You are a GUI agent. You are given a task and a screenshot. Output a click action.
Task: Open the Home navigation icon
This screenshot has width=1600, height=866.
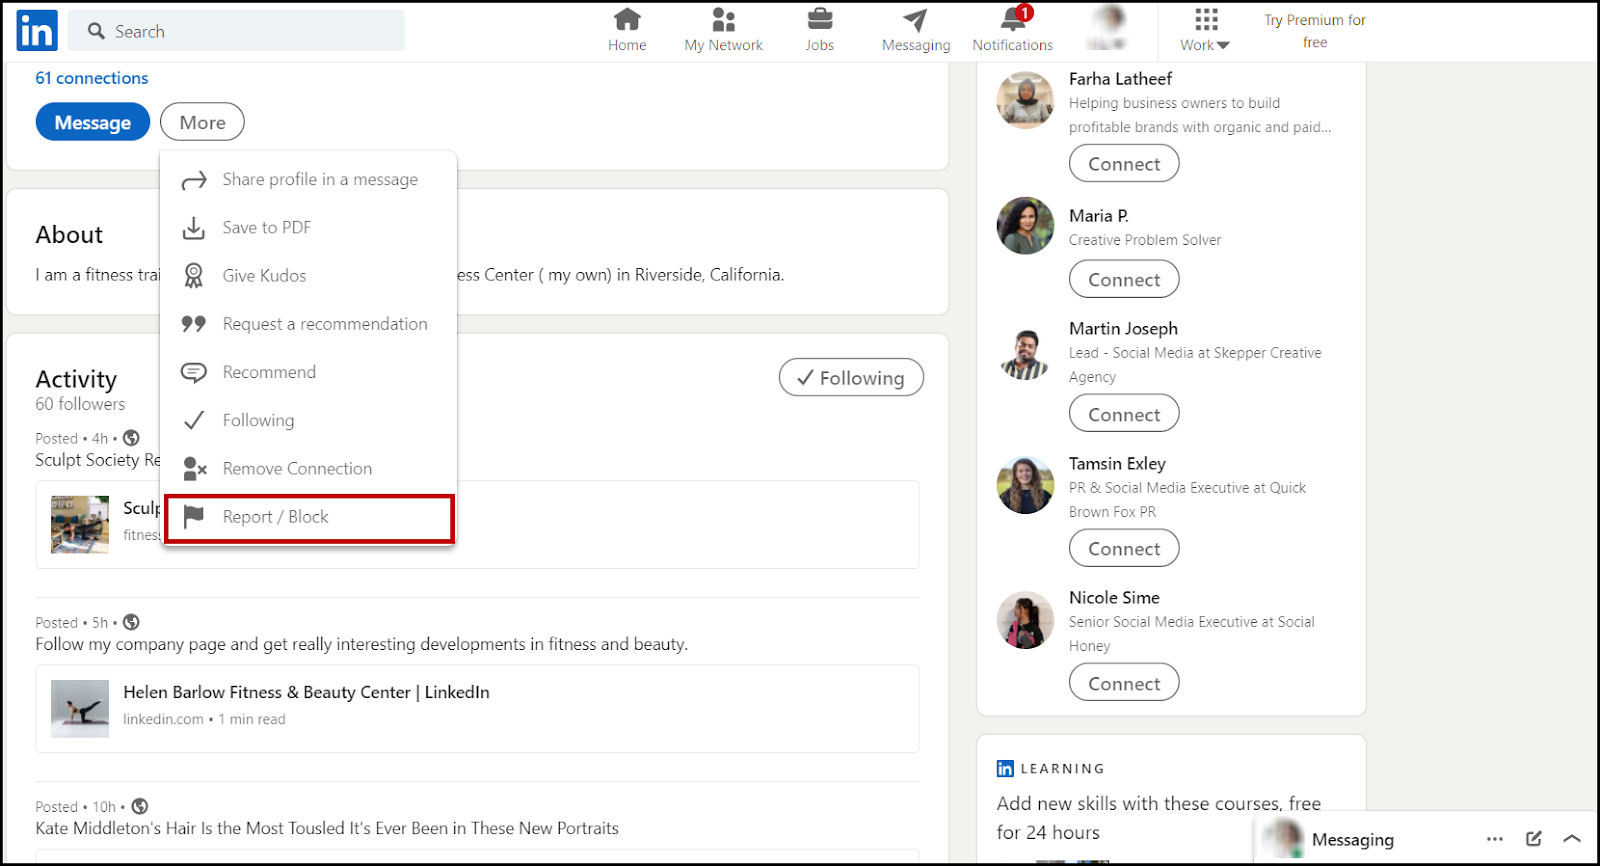627,20
